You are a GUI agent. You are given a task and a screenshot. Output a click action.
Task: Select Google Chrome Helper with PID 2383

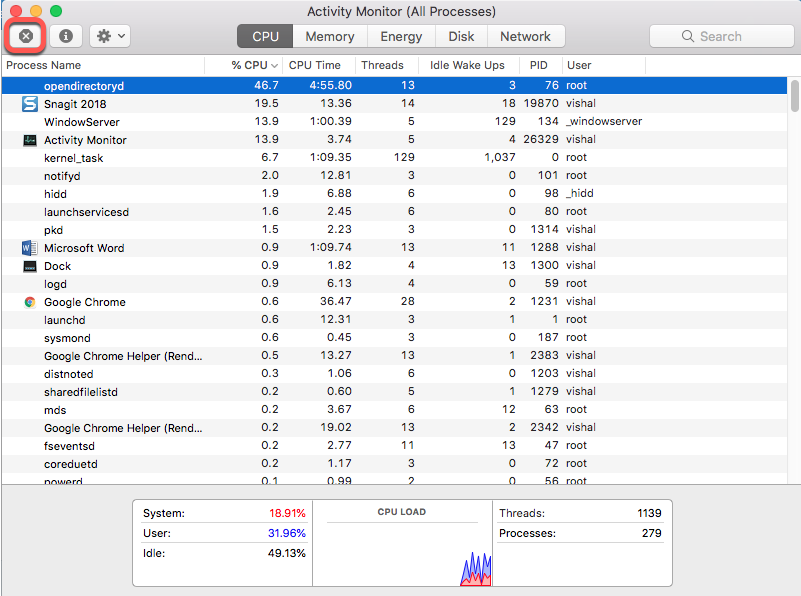(x=123, y=356)
